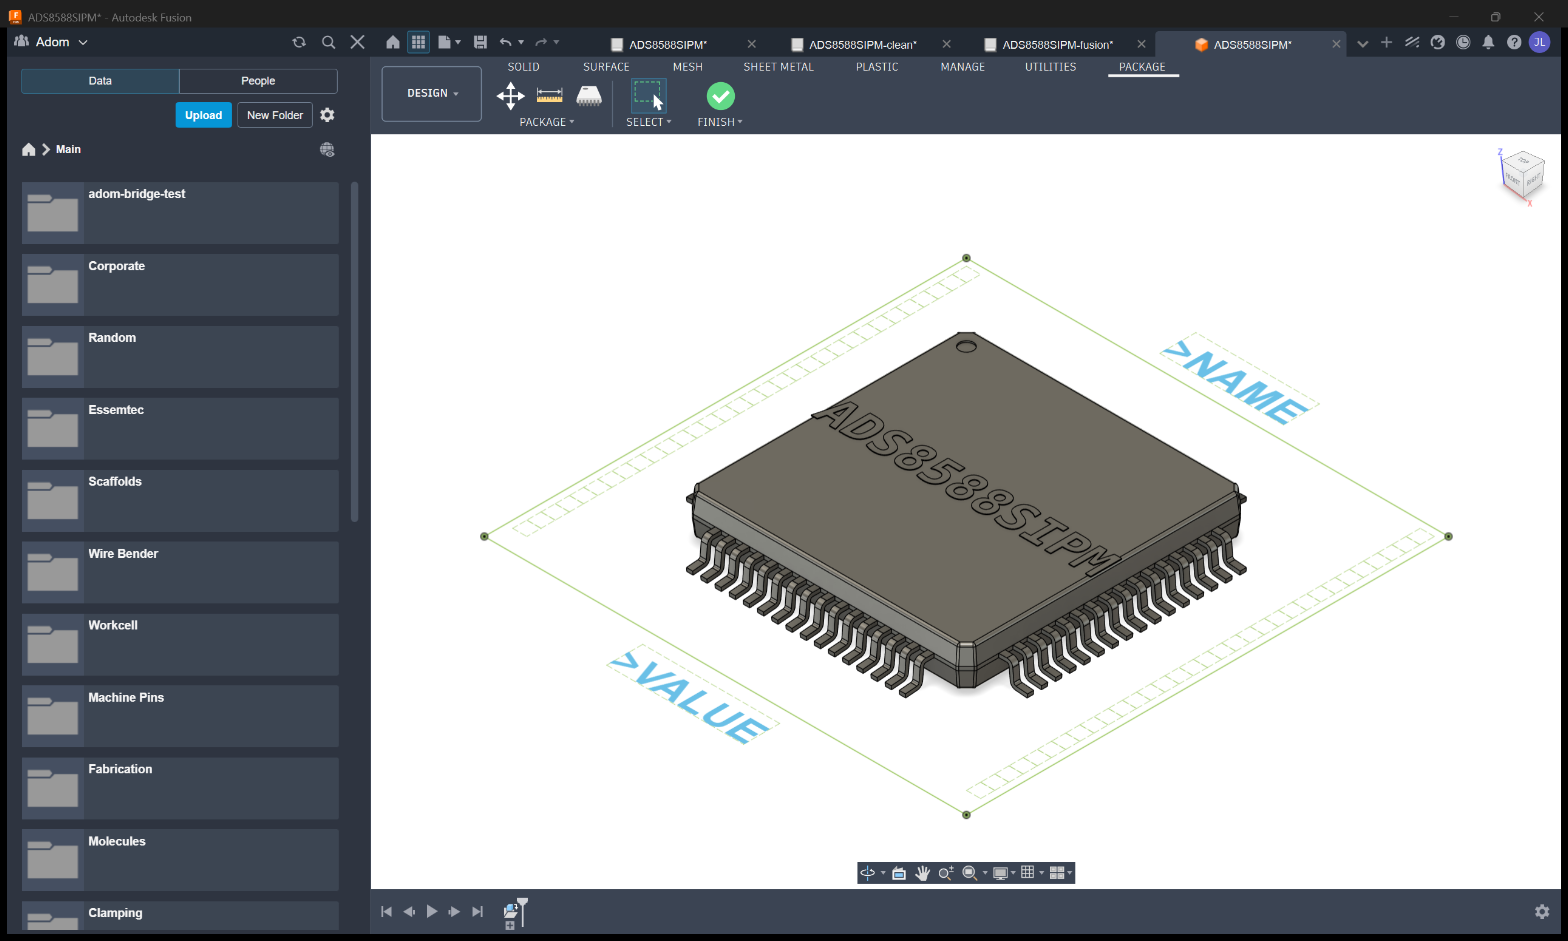Switch to the UTILITIES ribbon tab
The width and height of the screenshot is (1568, 941).
[x=1051, y=67]
